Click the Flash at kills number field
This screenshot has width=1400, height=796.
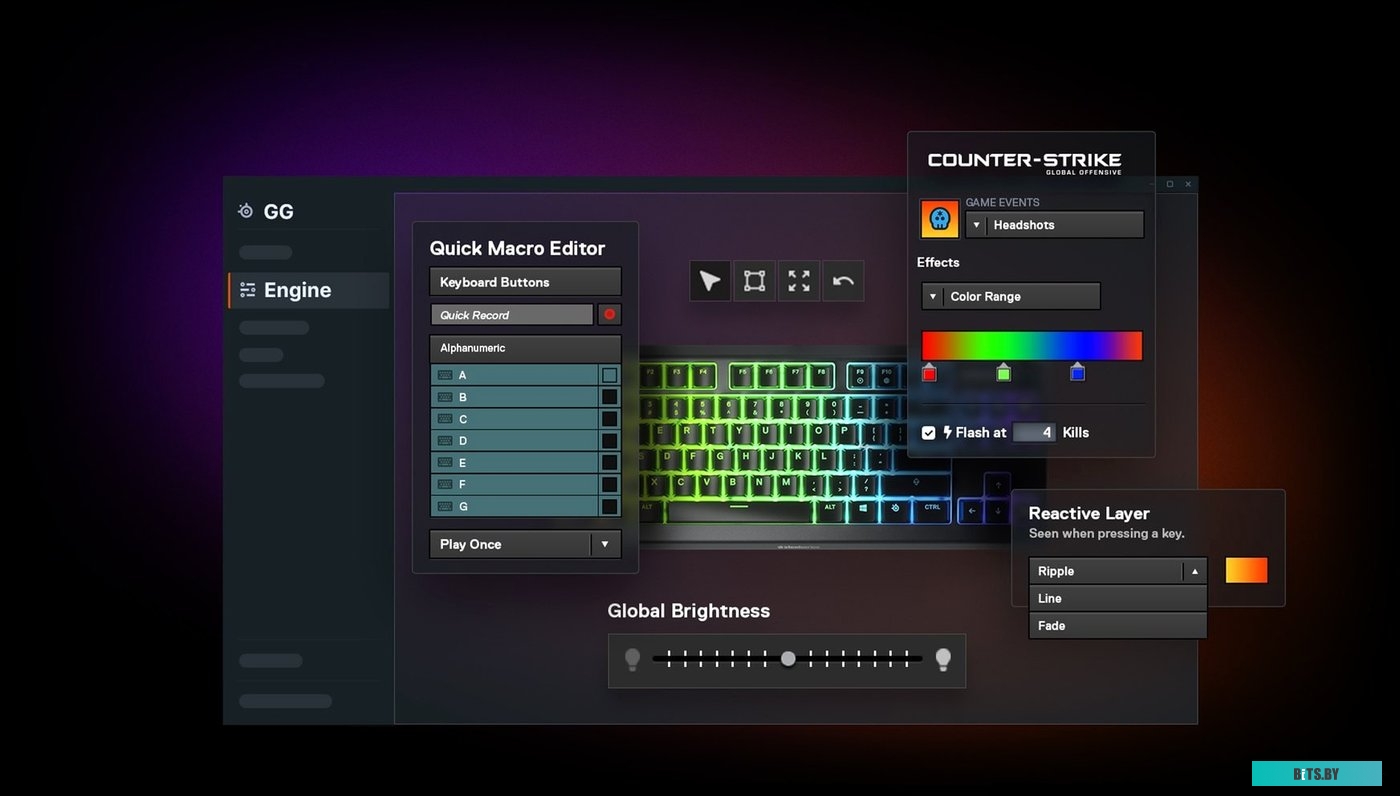pyautogui.click(x=1034, y=432)
